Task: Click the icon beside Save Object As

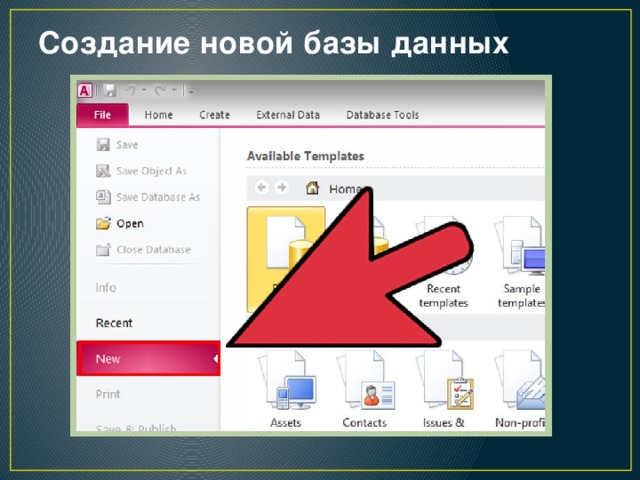Action: [103, 171]
